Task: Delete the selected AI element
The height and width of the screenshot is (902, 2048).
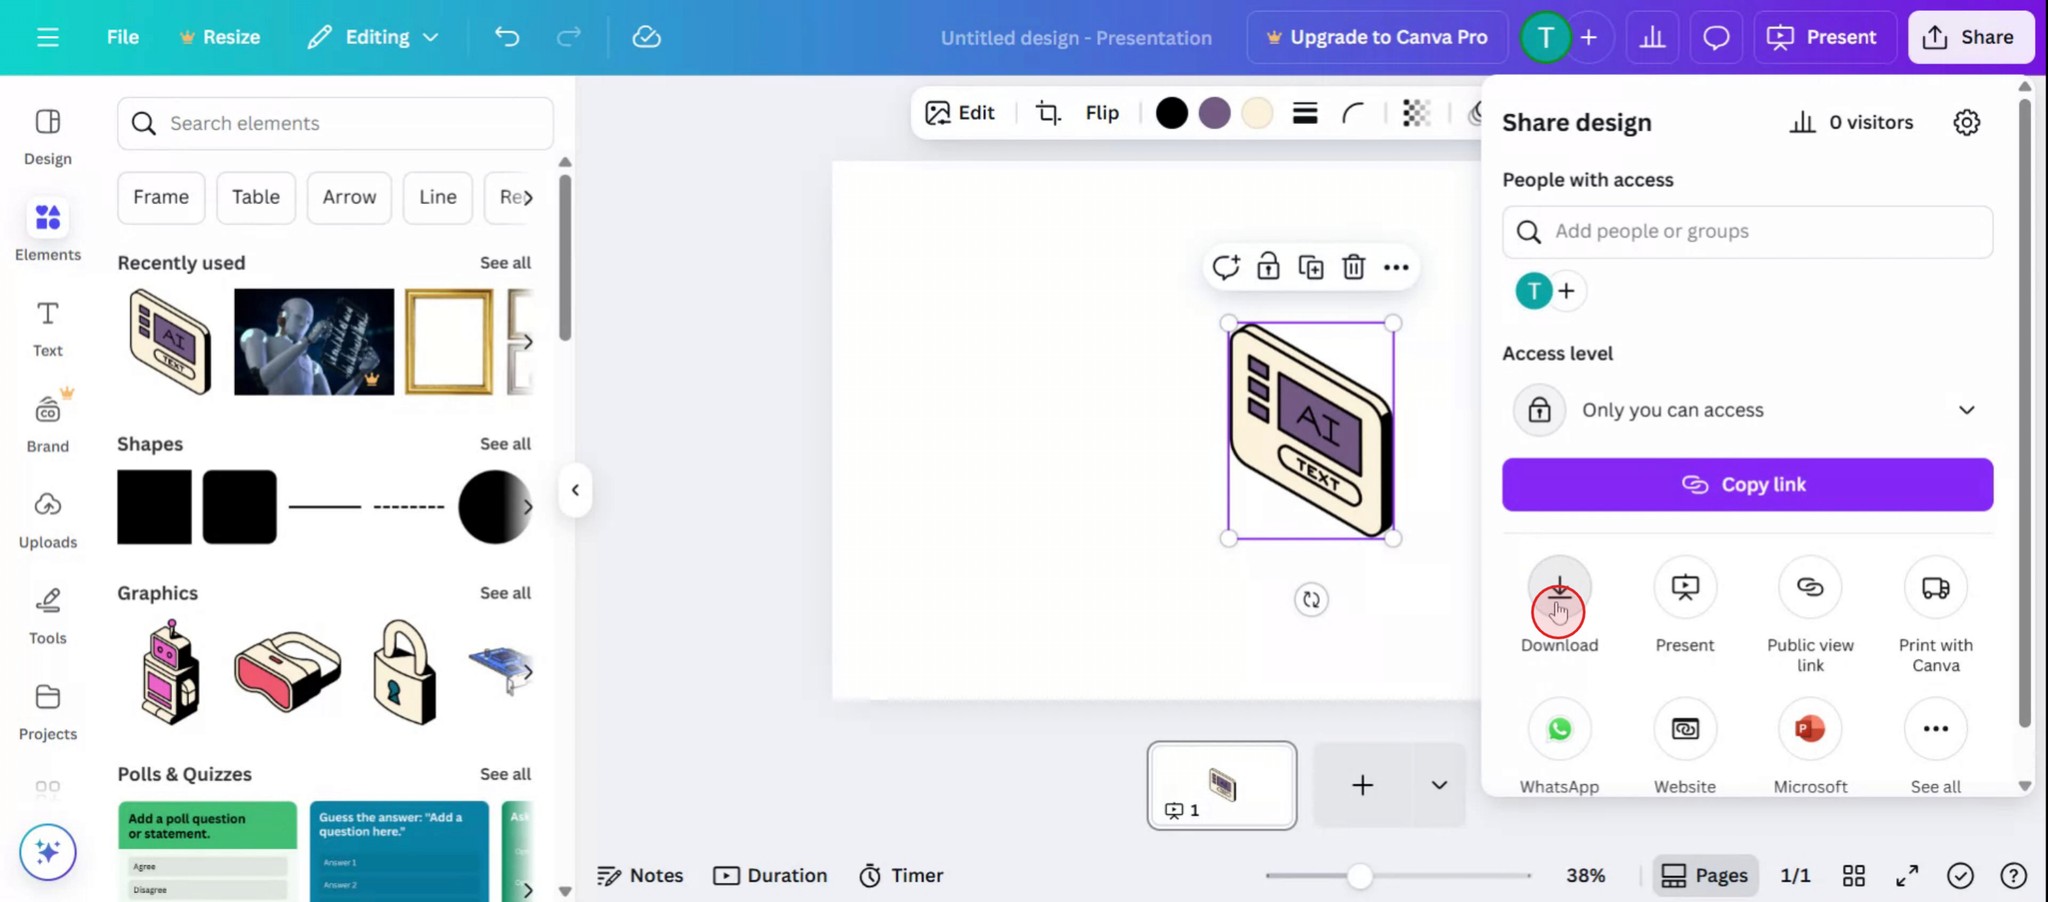Action: (1355, 267)
